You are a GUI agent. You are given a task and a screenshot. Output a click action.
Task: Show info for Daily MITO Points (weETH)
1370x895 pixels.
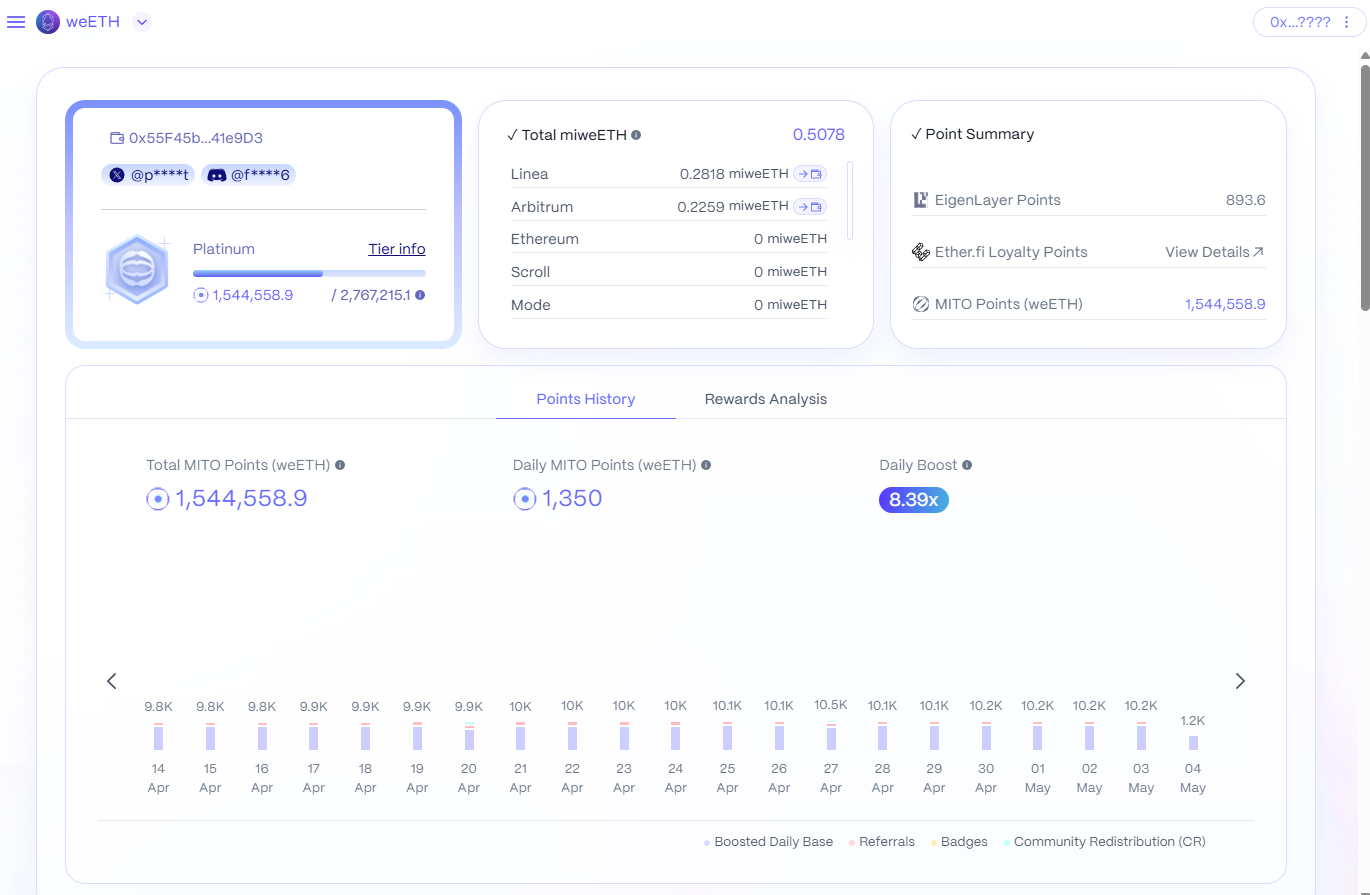coord(706,465)
